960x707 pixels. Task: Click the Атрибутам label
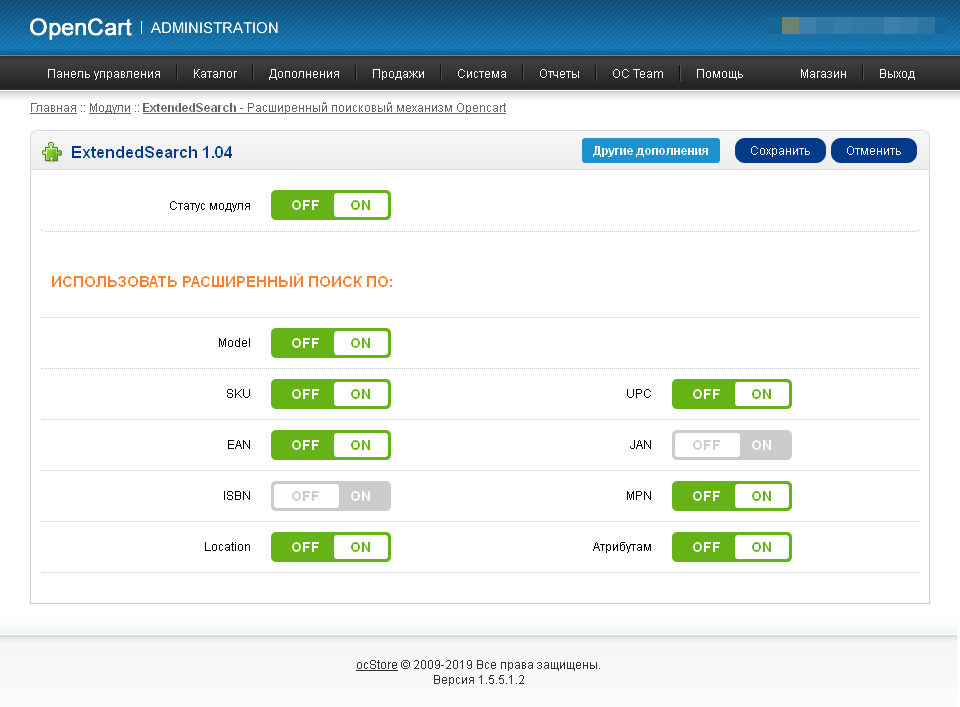pos(621,547)
